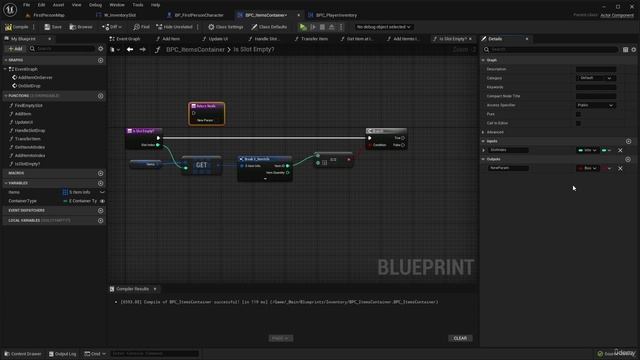
Task: Select the TransferItem function in the list
Action: click(x=27, y=139)
